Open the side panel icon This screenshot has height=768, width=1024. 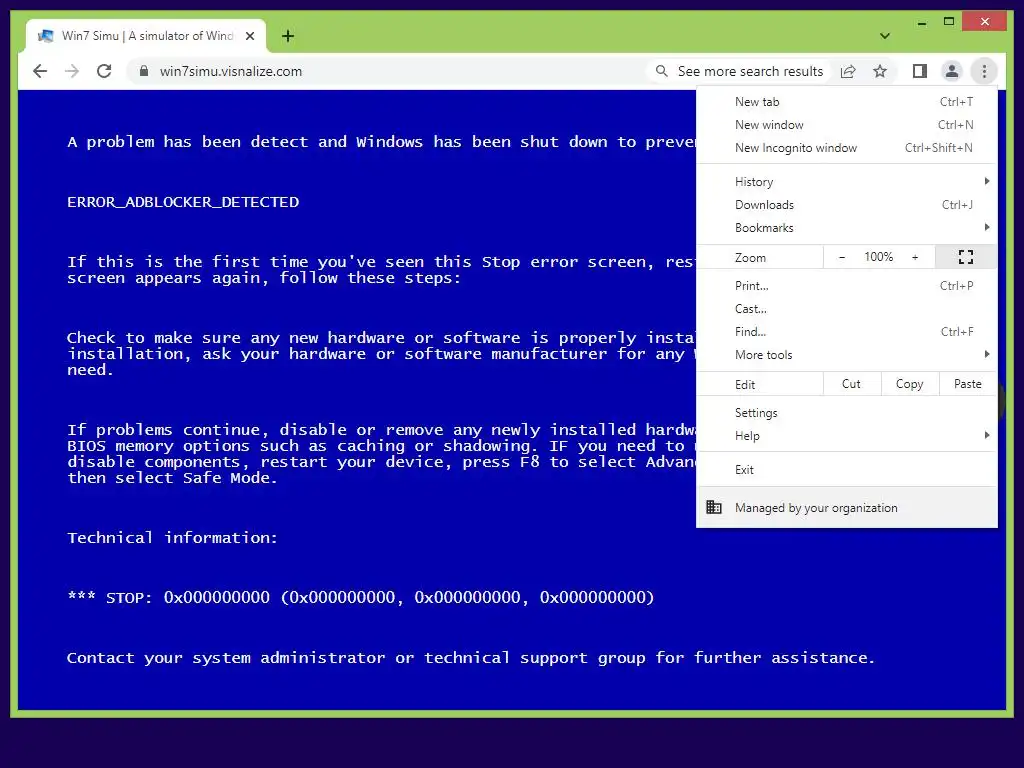(x=920, y=71)
